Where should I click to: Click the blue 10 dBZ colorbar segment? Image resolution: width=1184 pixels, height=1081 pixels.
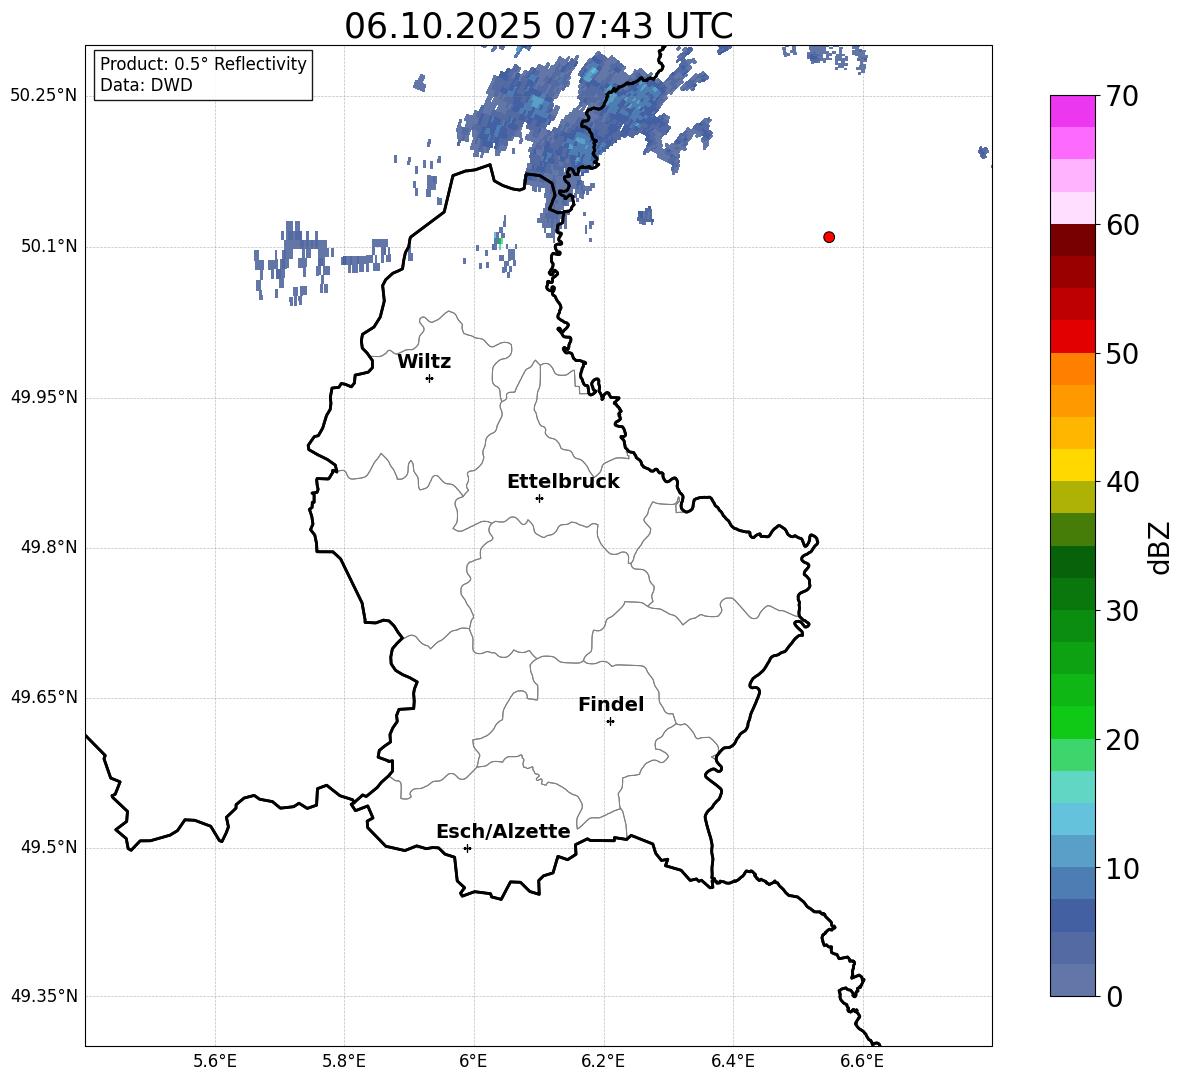coord(1072,852)
